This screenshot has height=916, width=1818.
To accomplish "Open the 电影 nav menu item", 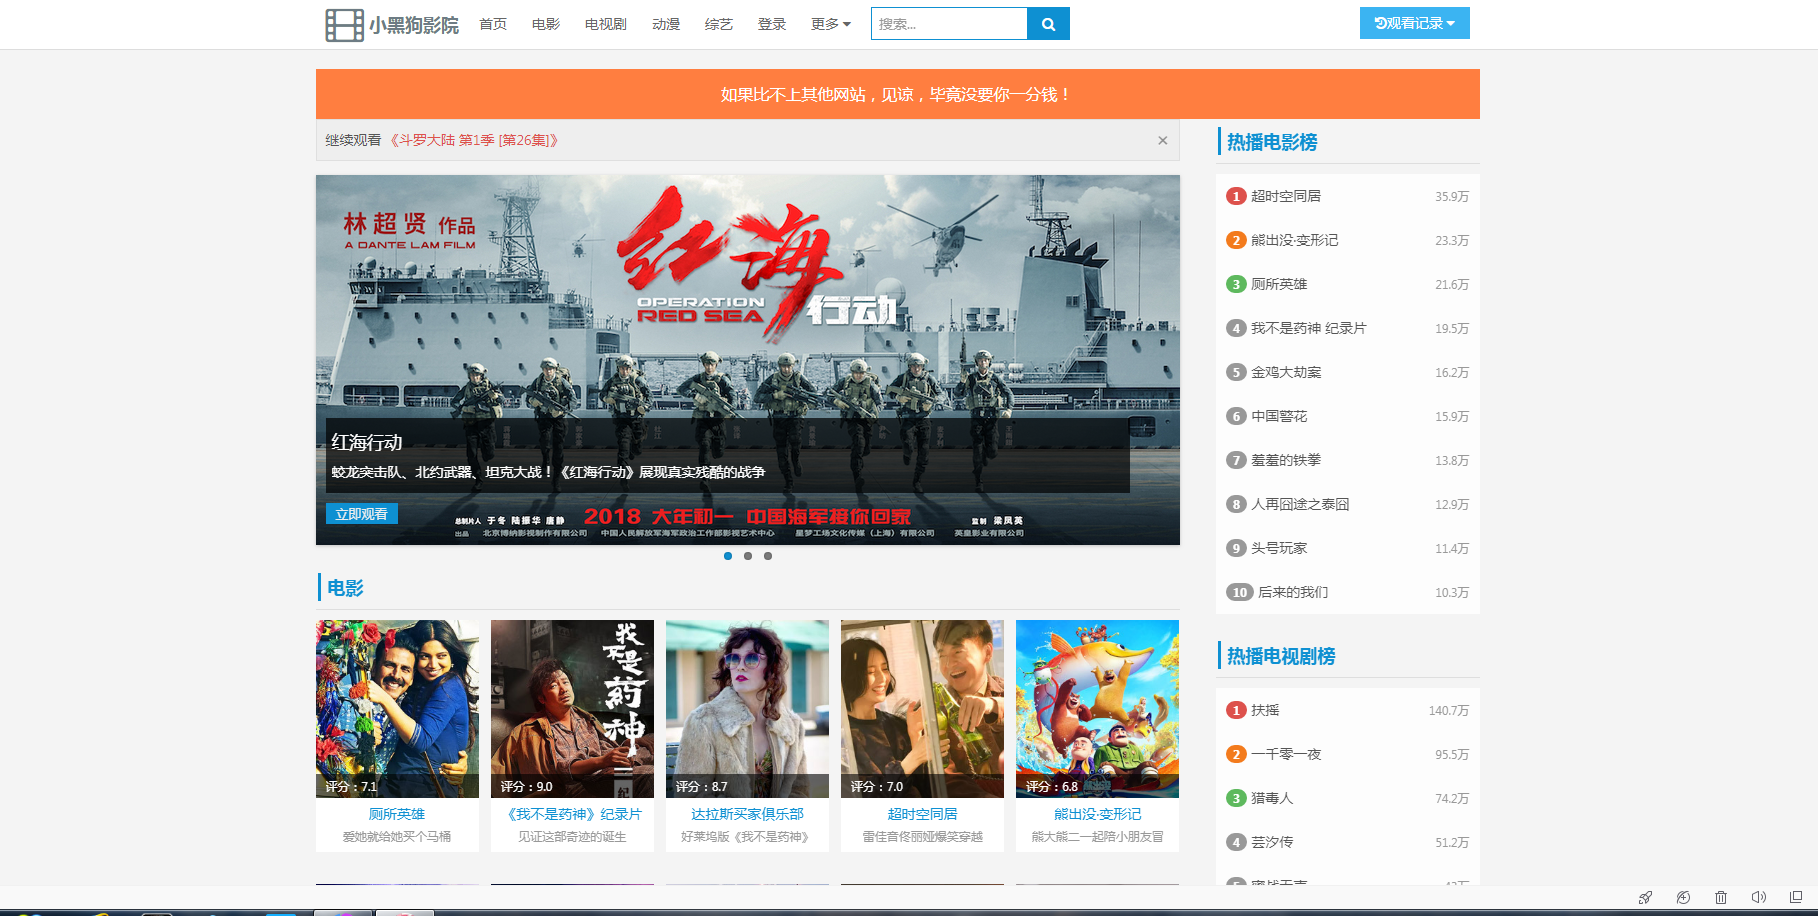I will click(x=546, y=24).
